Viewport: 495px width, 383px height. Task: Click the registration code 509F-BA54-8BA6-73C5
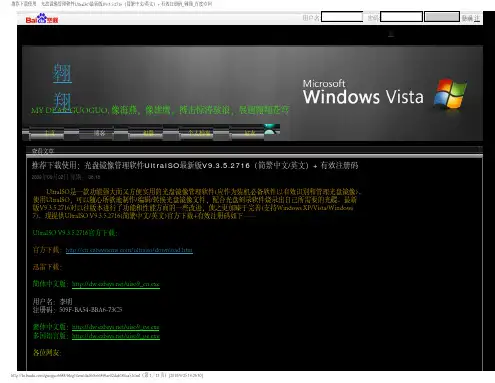coord(91,310)
